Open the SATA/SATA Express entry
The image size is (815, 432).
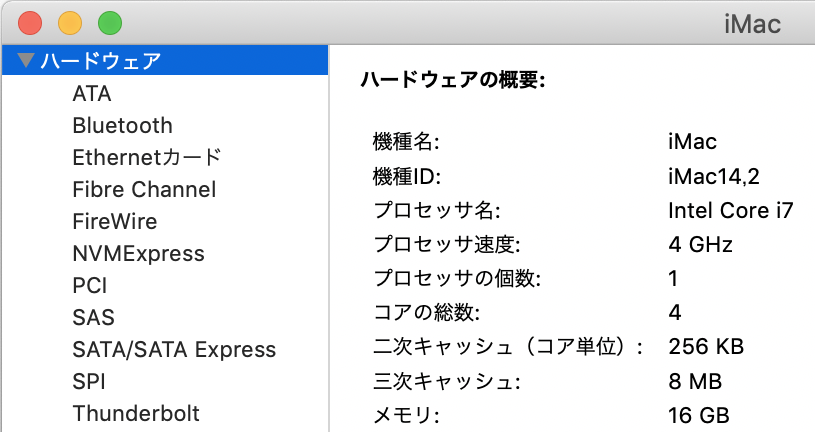(174, 349)
